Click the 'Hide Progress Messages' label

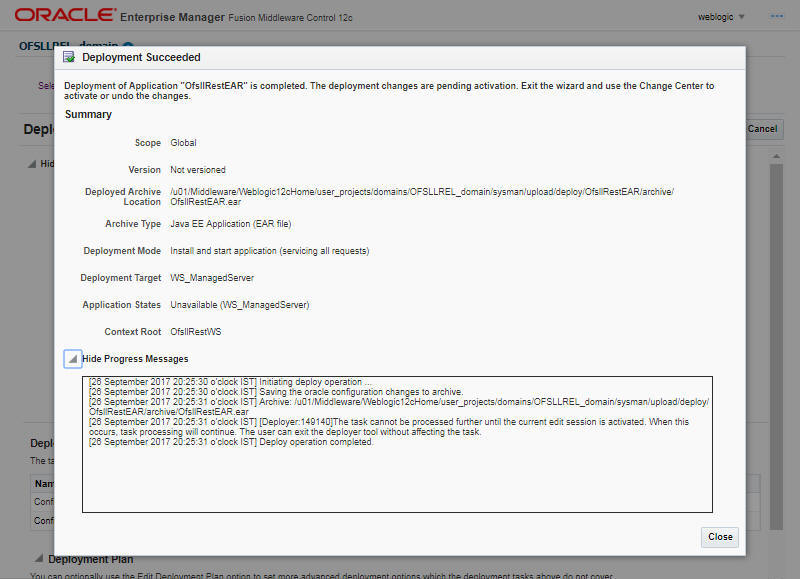click(135, 359)
